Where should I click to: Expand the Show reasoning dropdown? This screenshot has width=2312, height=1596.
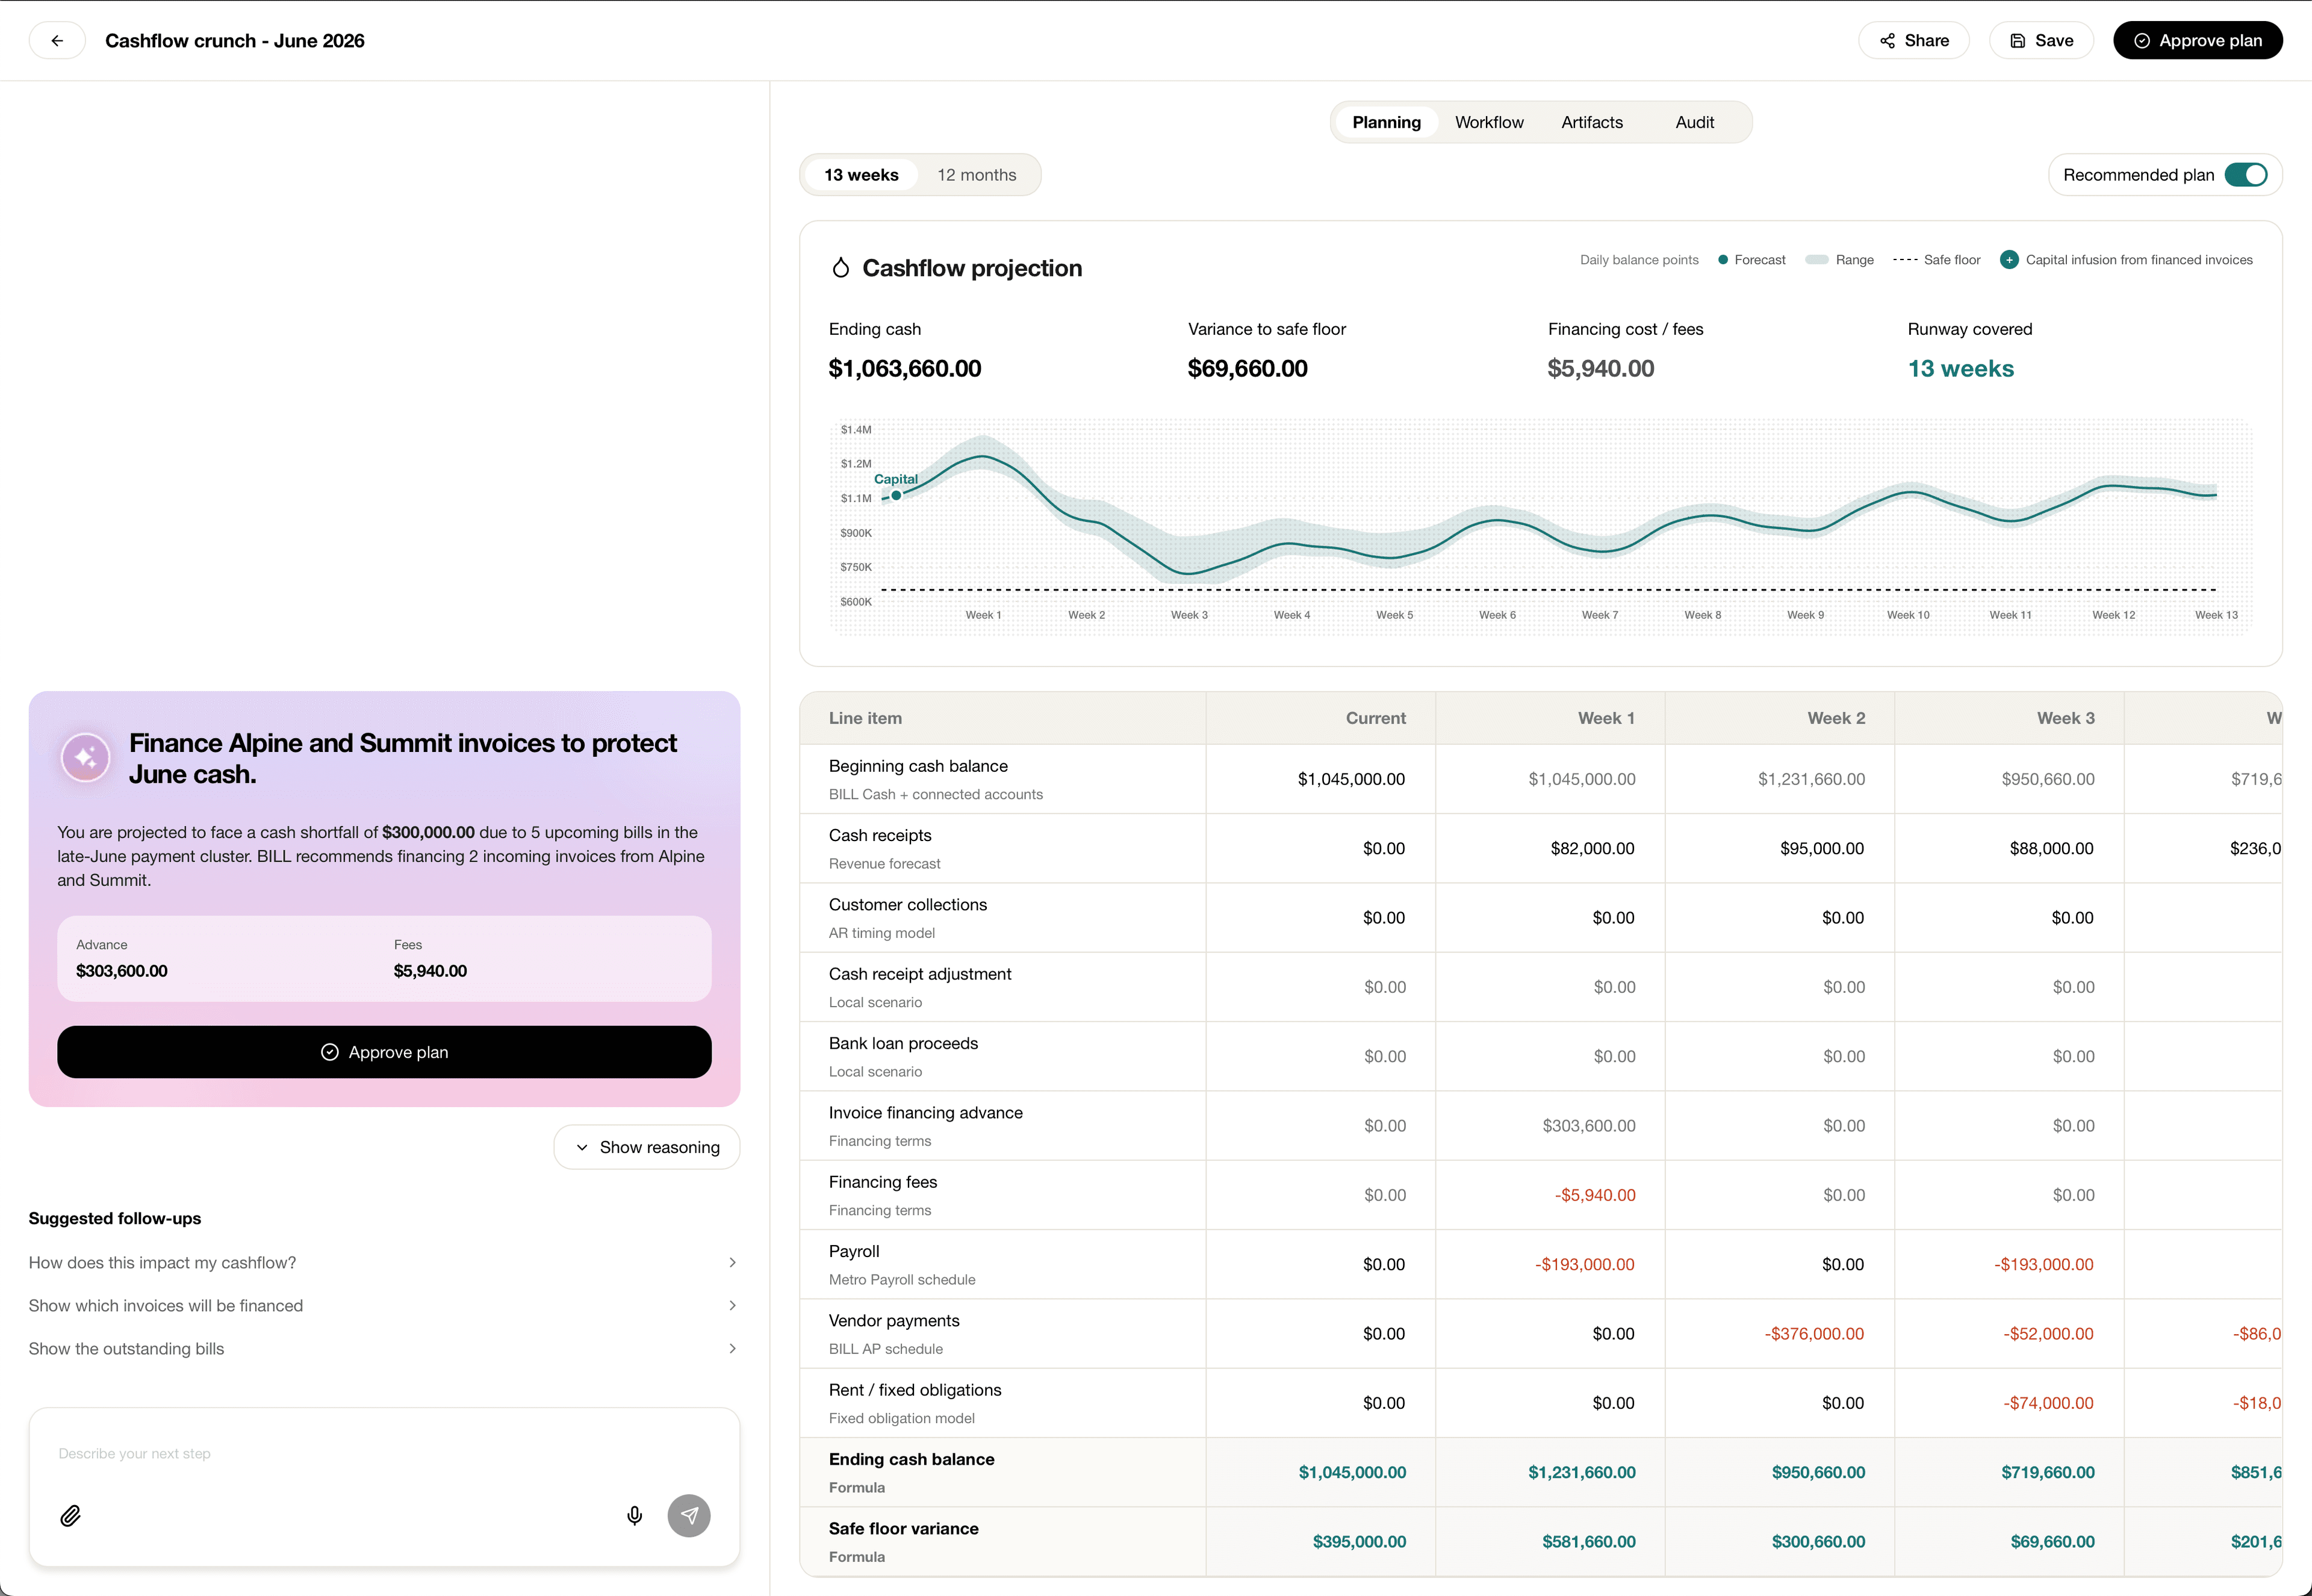[647, 1147]
